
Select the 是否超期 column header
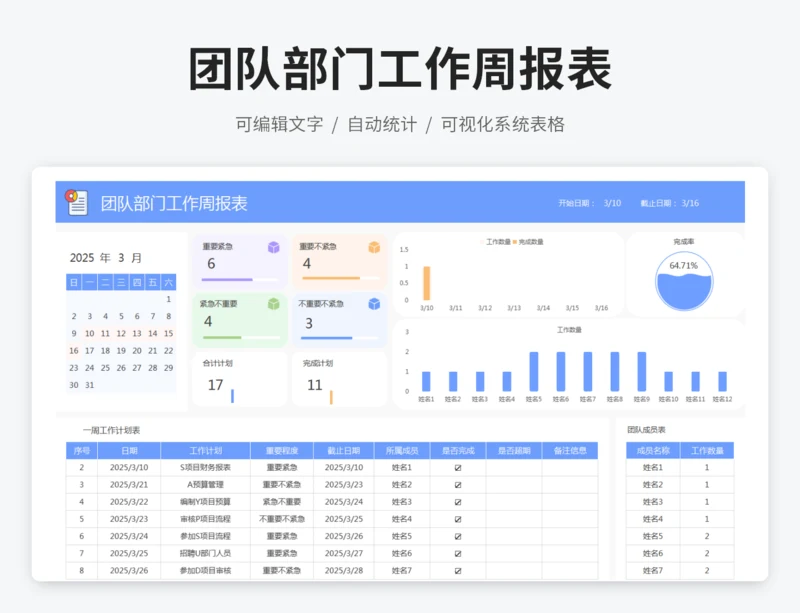pyautogui.click(x=514, y=451)
